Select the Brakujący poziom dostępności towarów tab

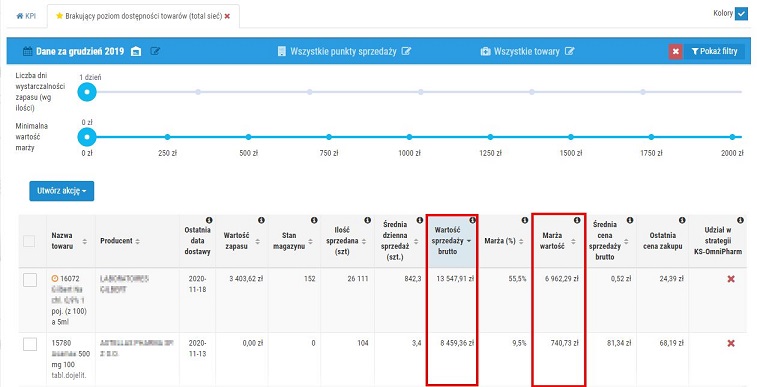tap(143, 16)
